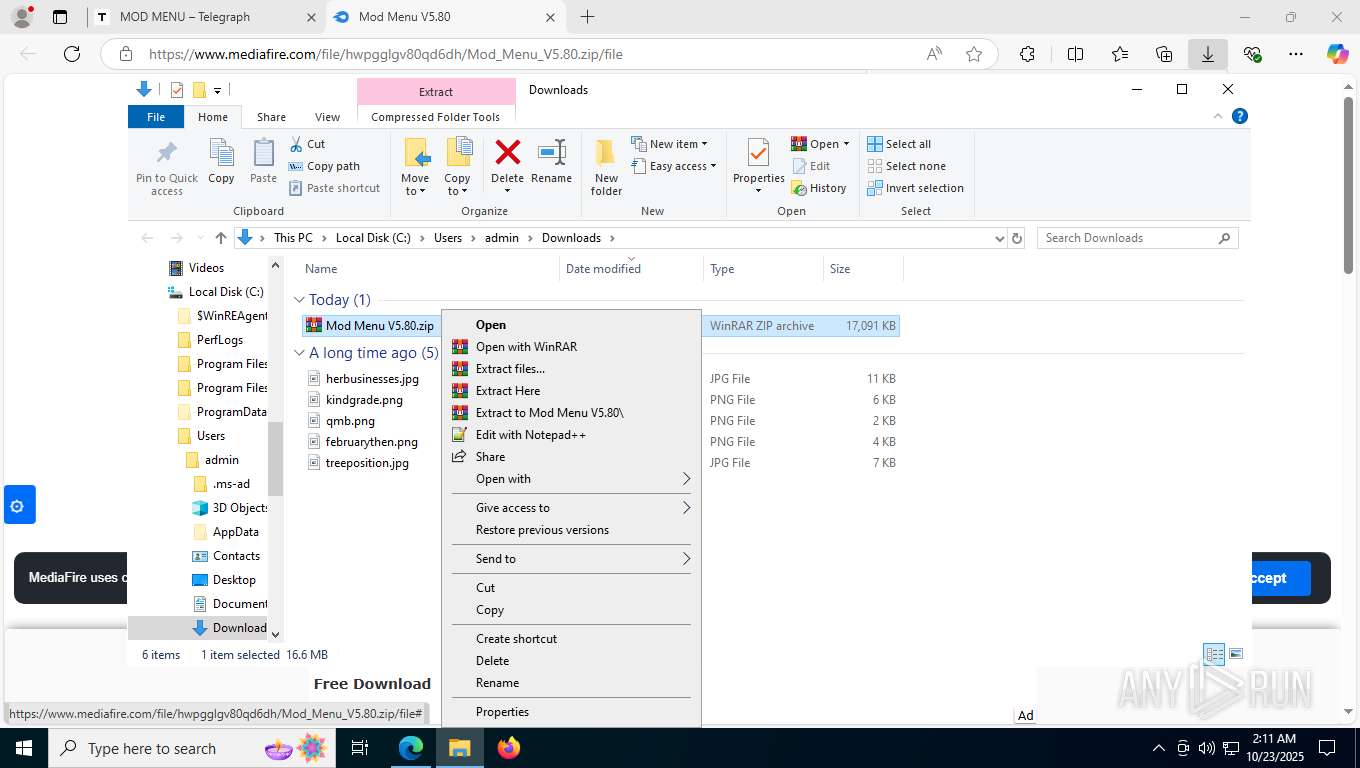Screen dimensions: 1360x768
Task: Switch to the Share ribbon tab
Action: pyautogui.click(x=271, y=117)
